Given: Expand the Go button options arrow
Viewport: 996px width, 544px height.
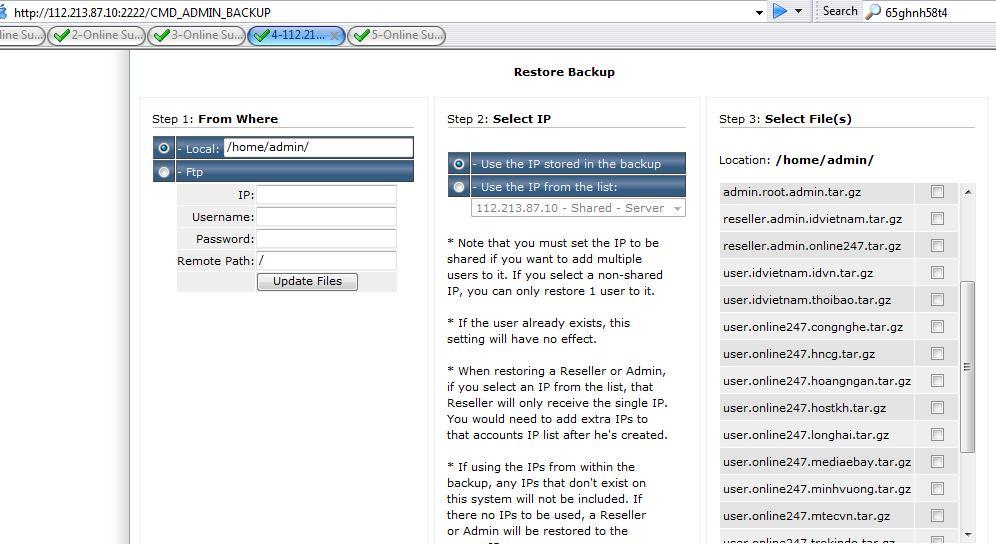Looking at the screenshot, I should [x=798, y=11].
